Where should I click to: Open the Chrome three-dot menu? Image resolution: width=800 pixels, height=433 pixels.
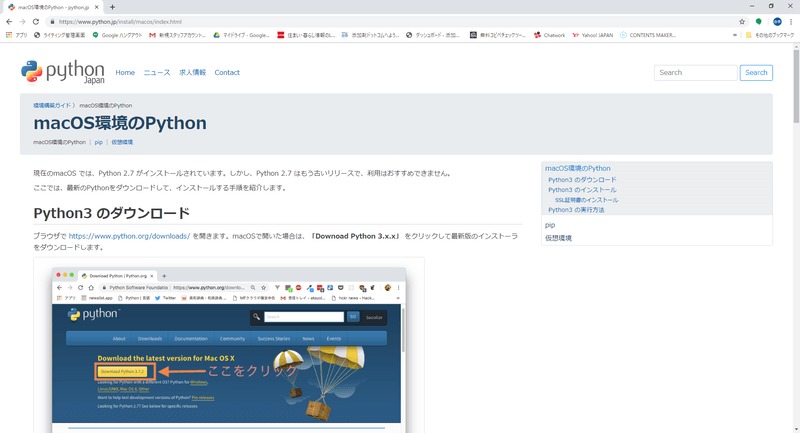(791, 21)
